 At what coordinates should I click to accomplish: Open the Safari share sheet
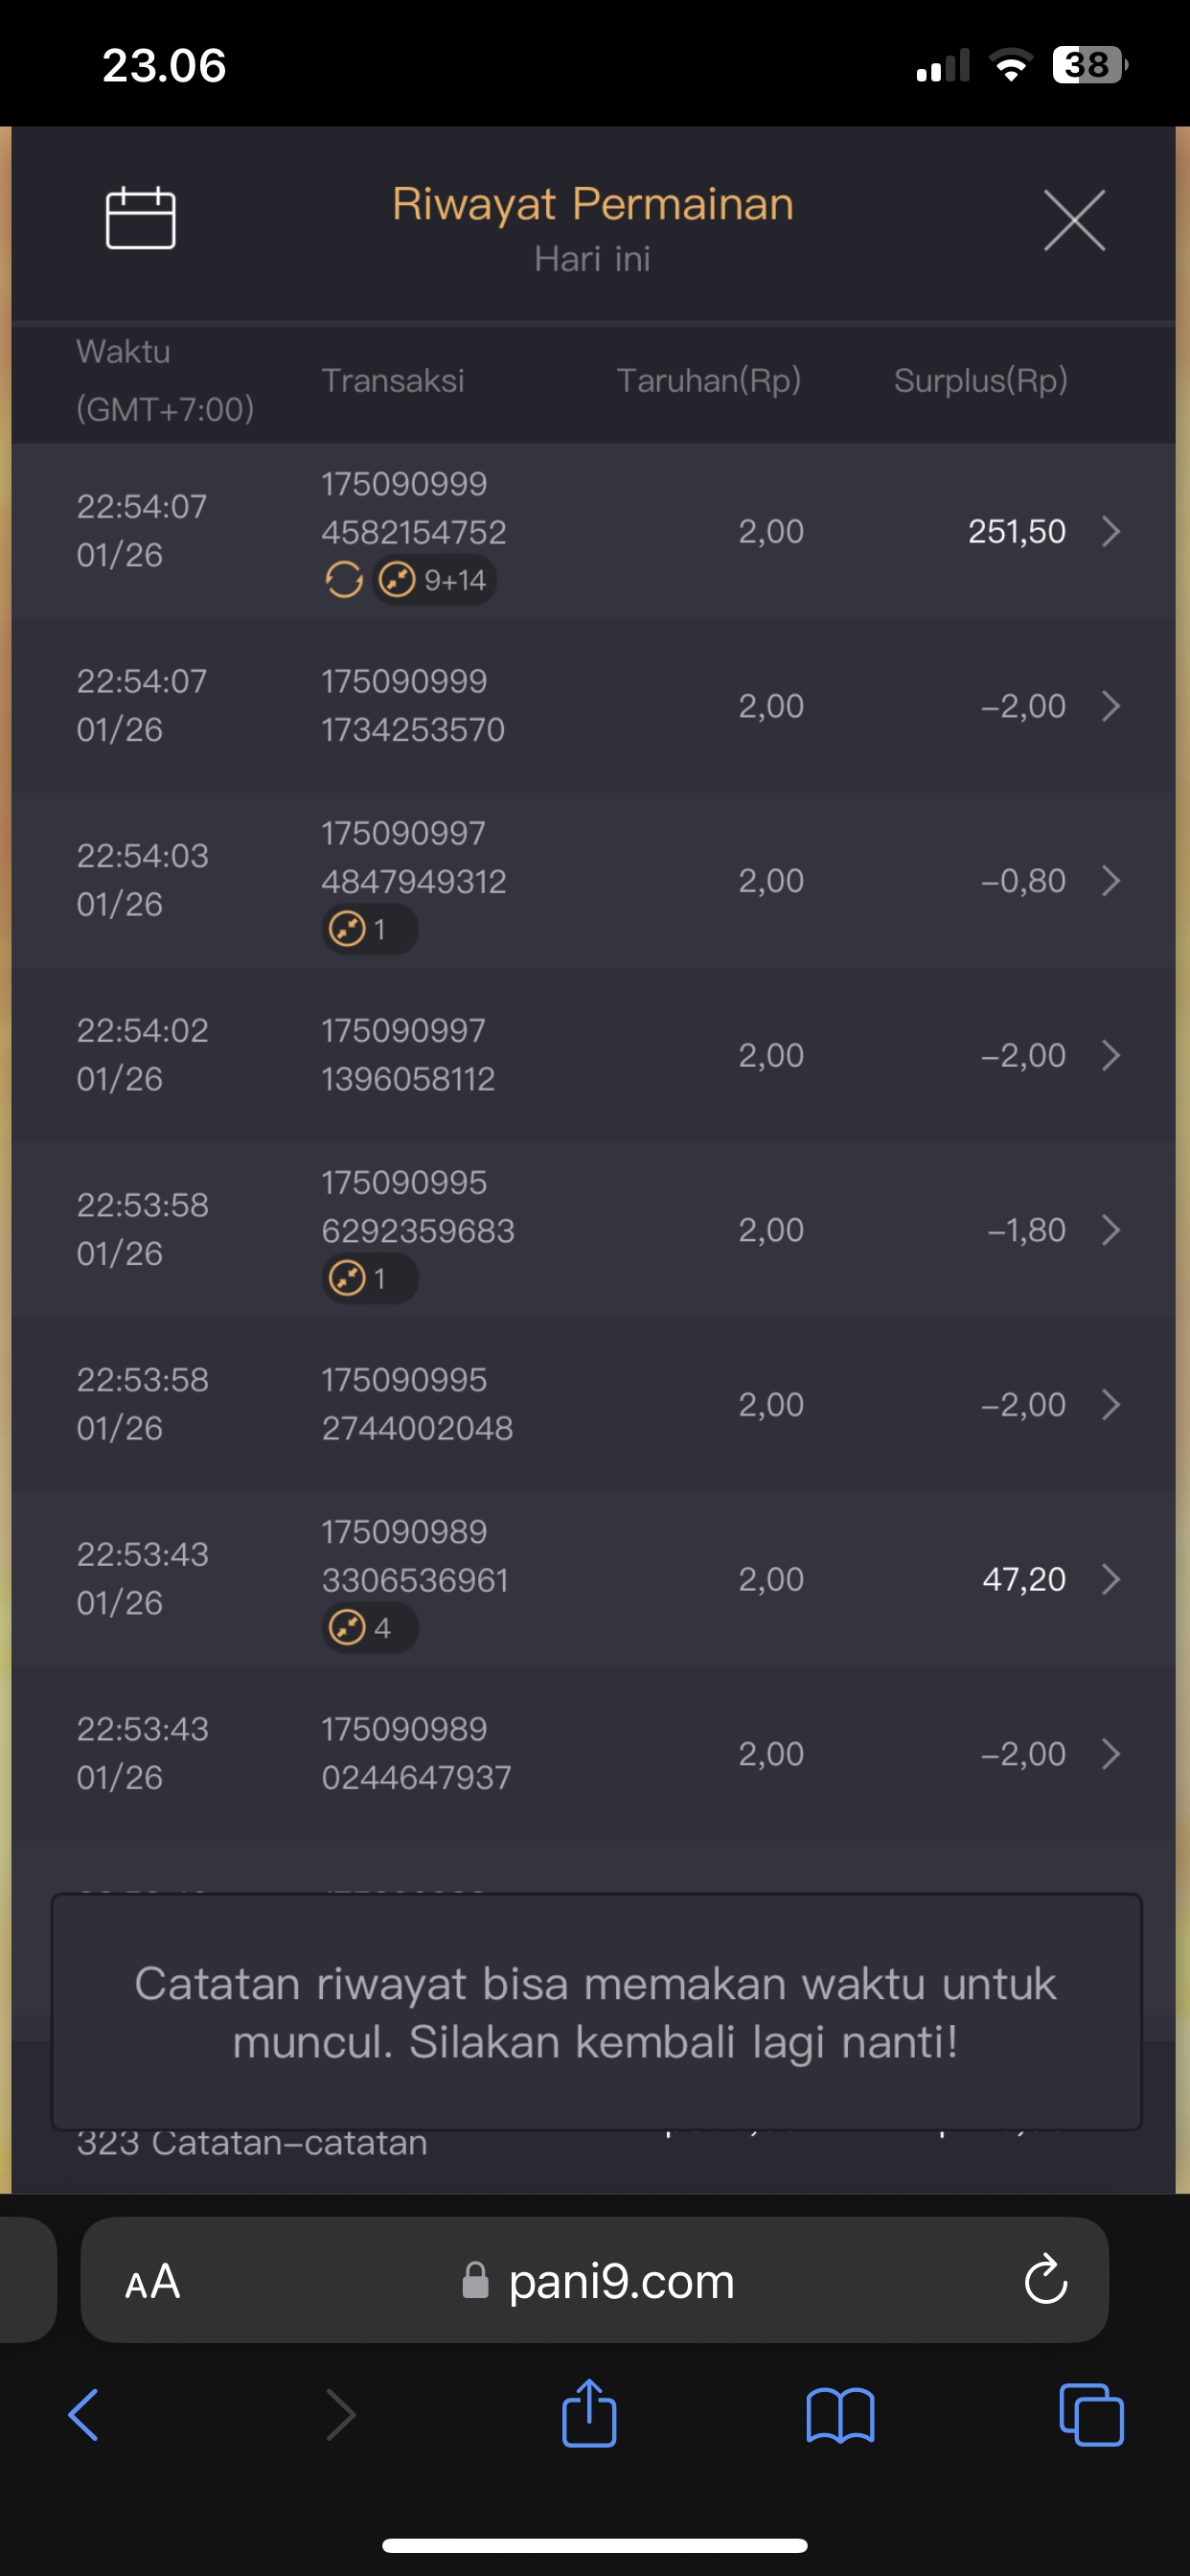589,2414
